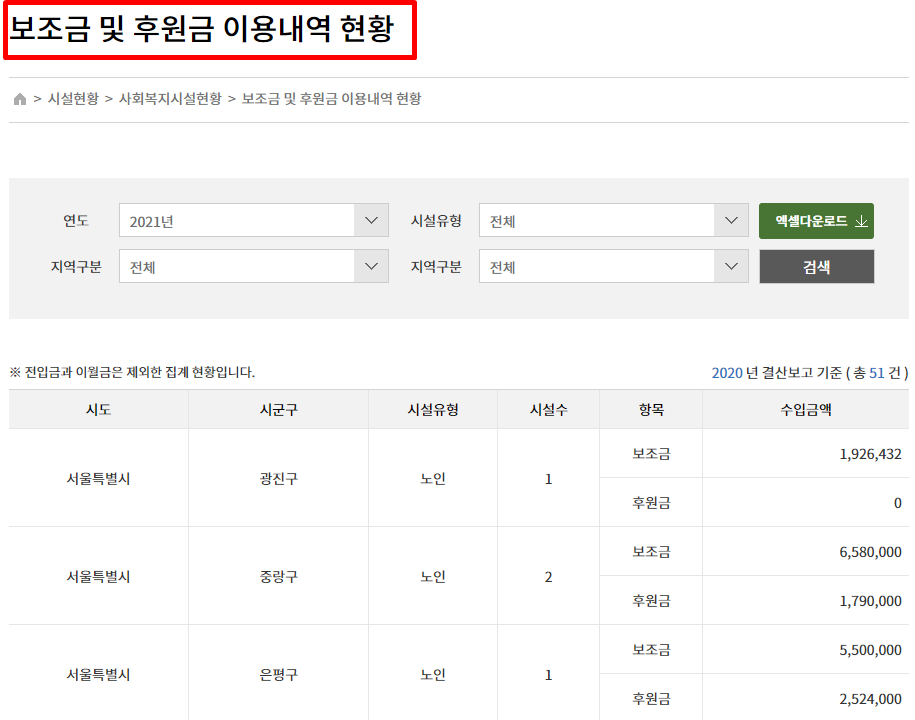This screenshot has height=720, width=915.
Task: Select the 은평구 cell
Action: pyautogui.click(x=278, y=674)
